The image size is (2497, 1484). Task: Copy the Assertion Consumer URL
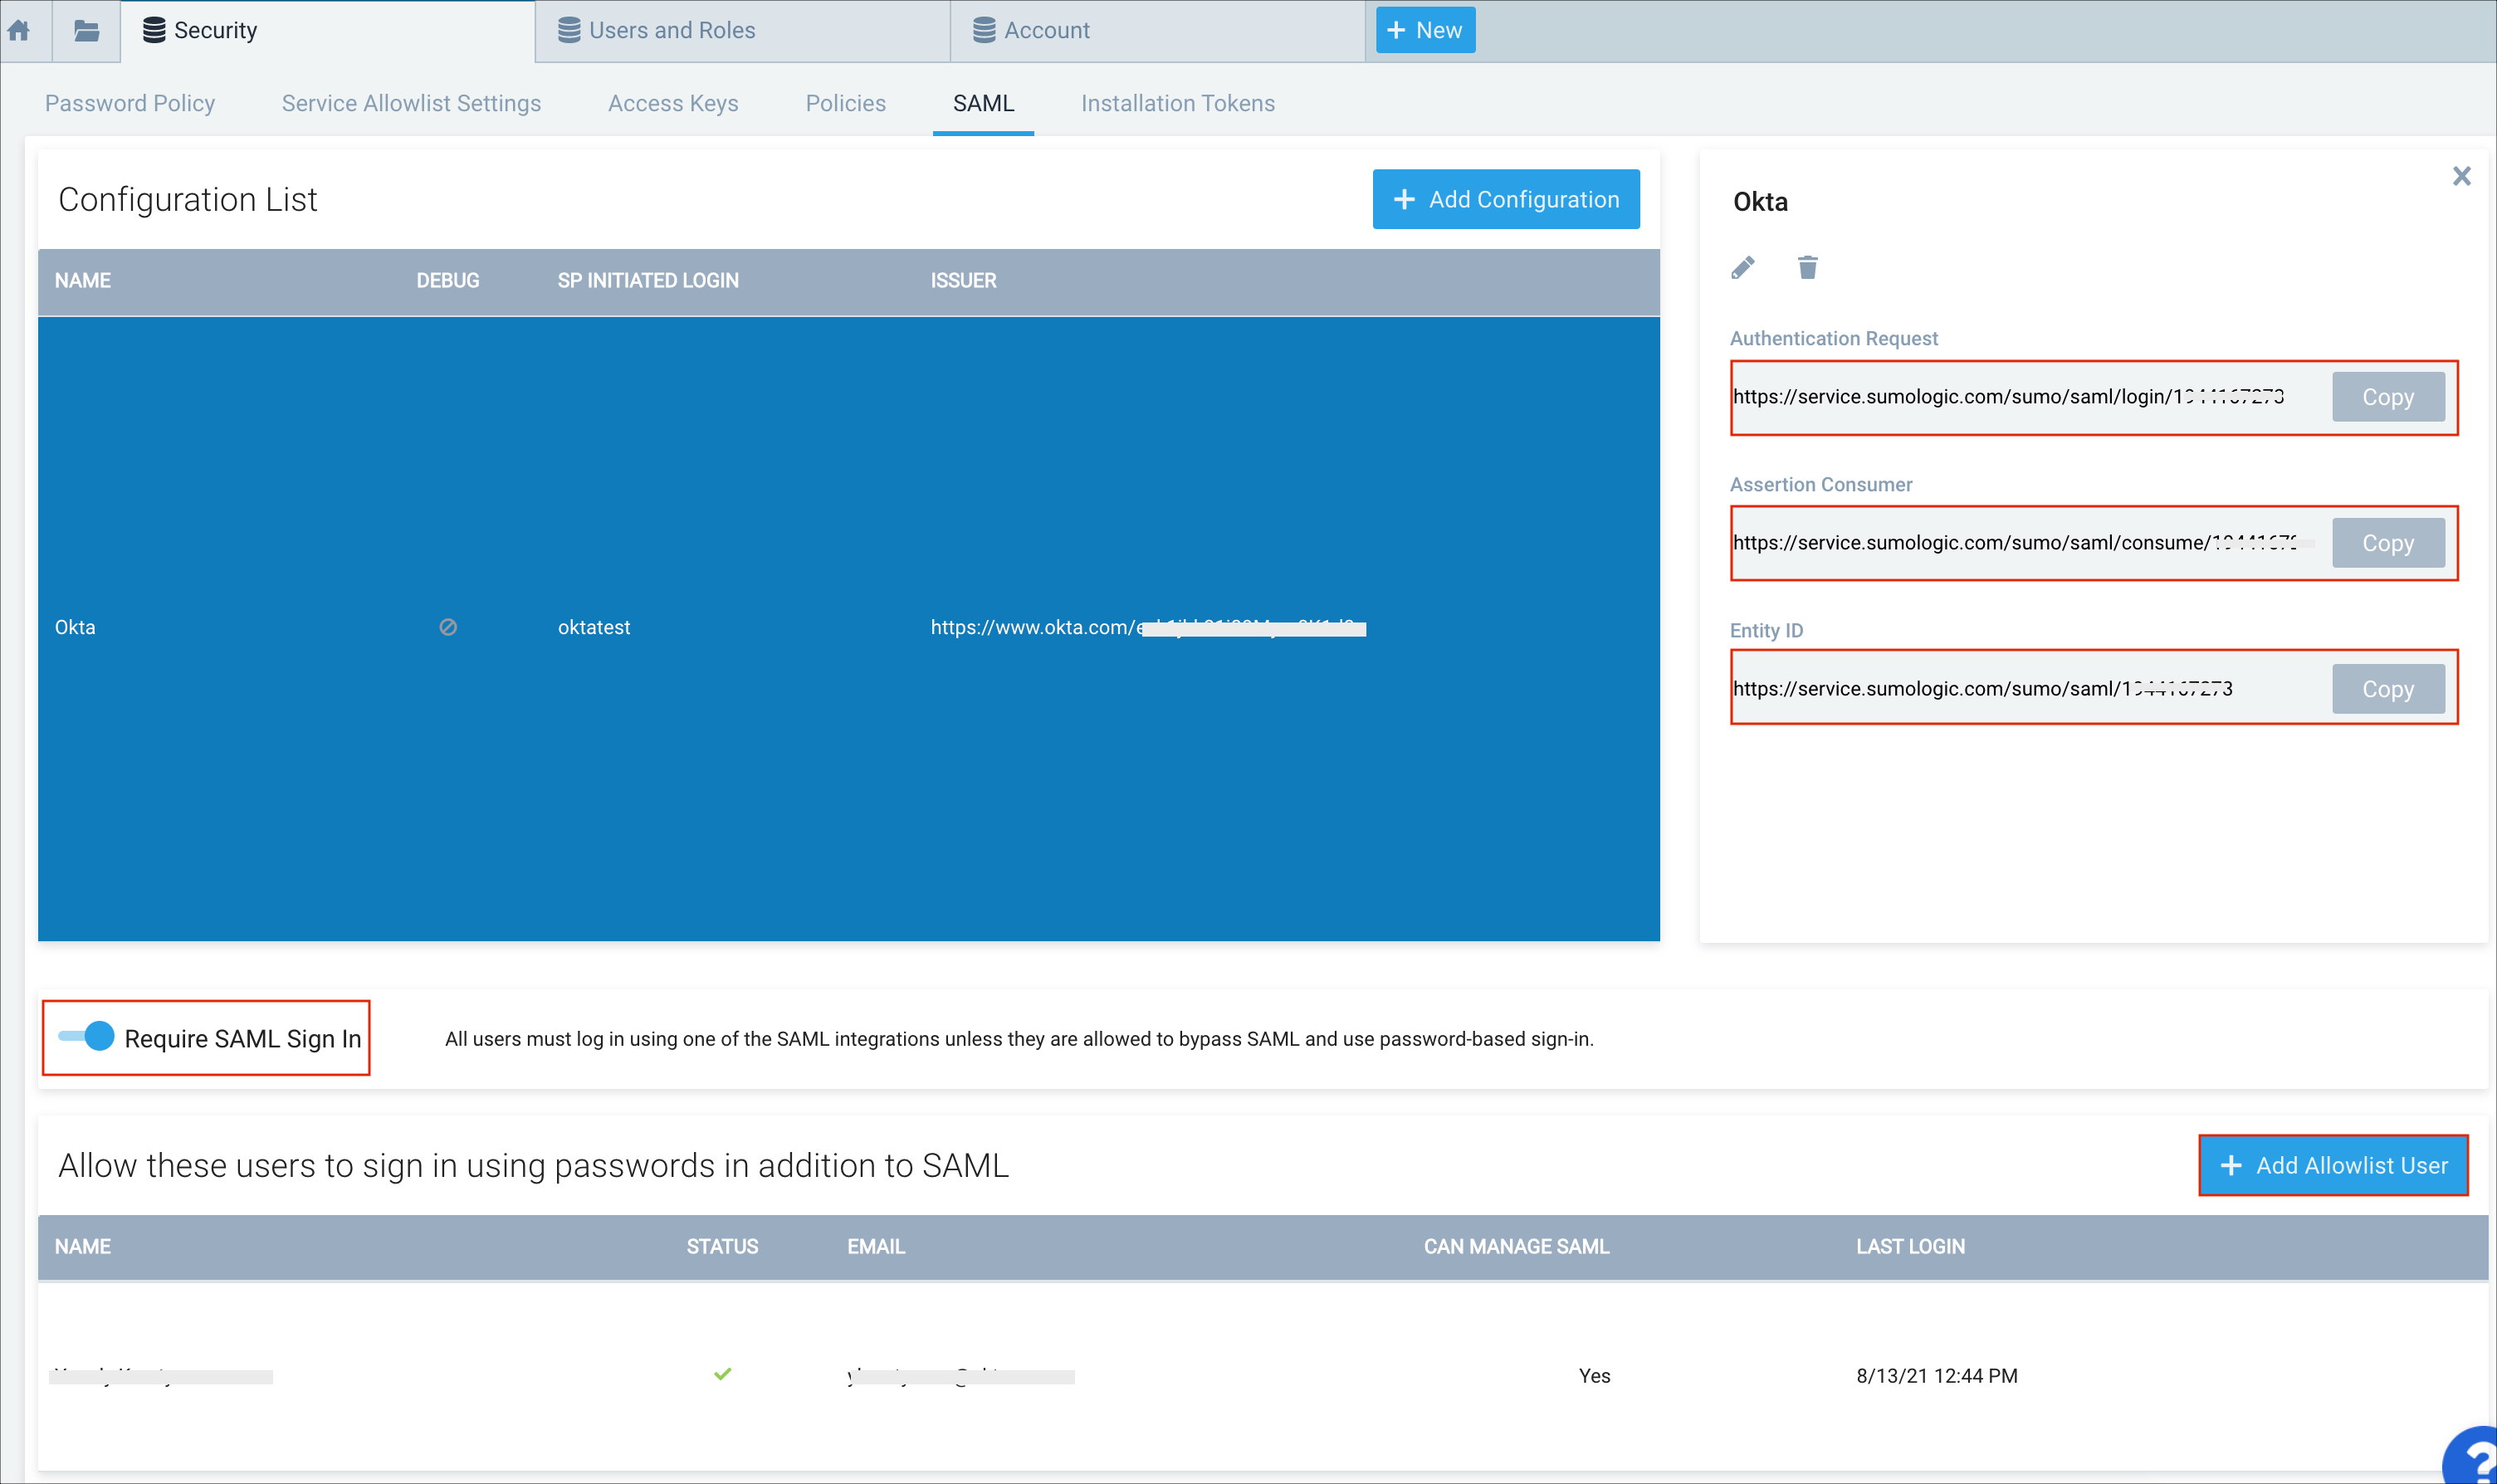point(2387,543)
